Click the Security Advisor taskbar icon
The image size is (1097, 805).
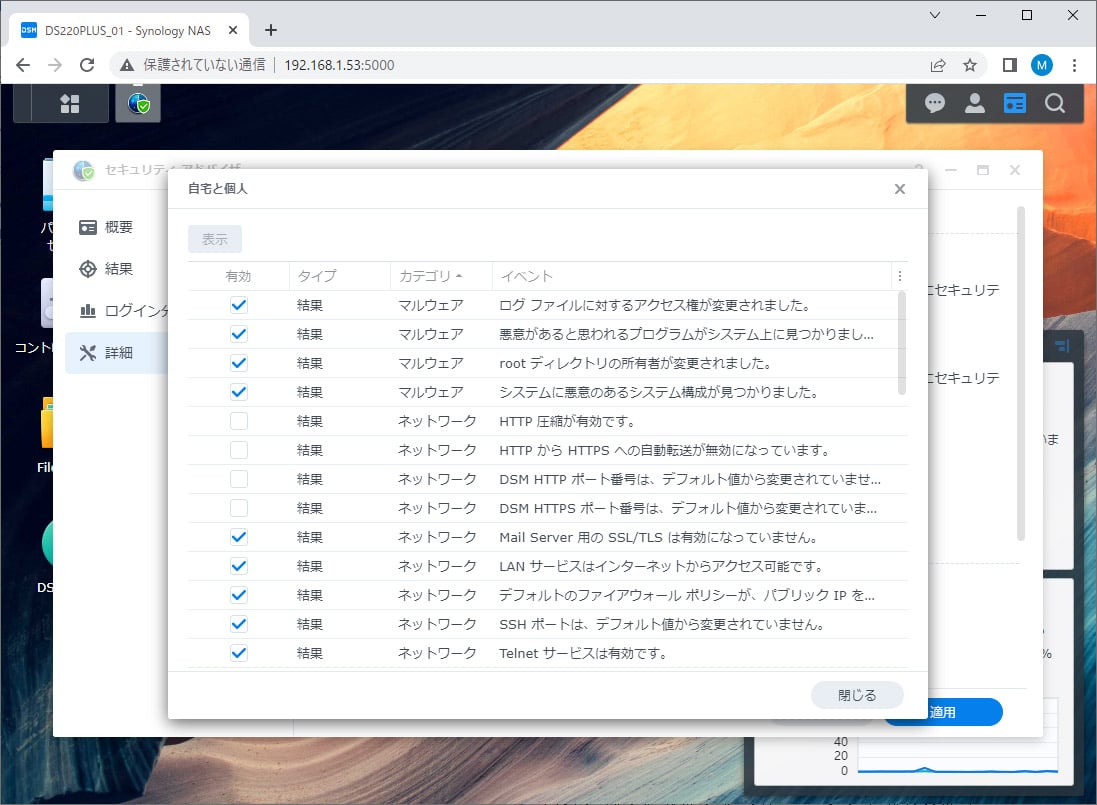139,104
